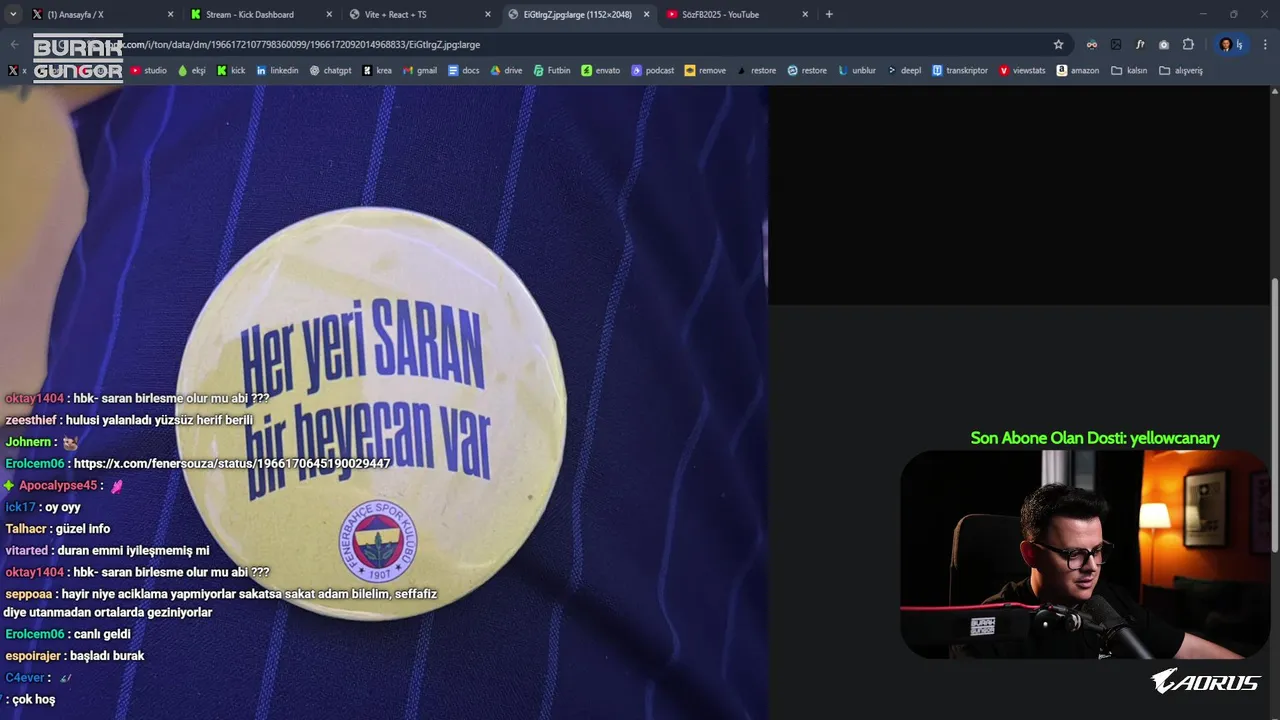Image resolution: width=1280 pixels, height=720 pixels.
Task: Expand the kalsın bookmarks folder
Action: click(x=1129, y=71)
